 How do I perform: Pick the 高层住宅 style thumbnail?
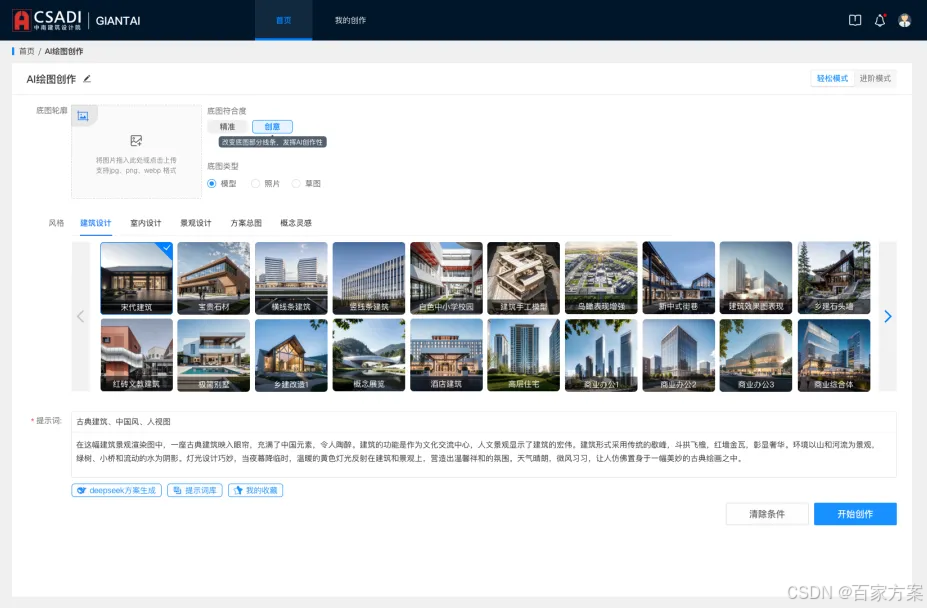pos(523,355)
